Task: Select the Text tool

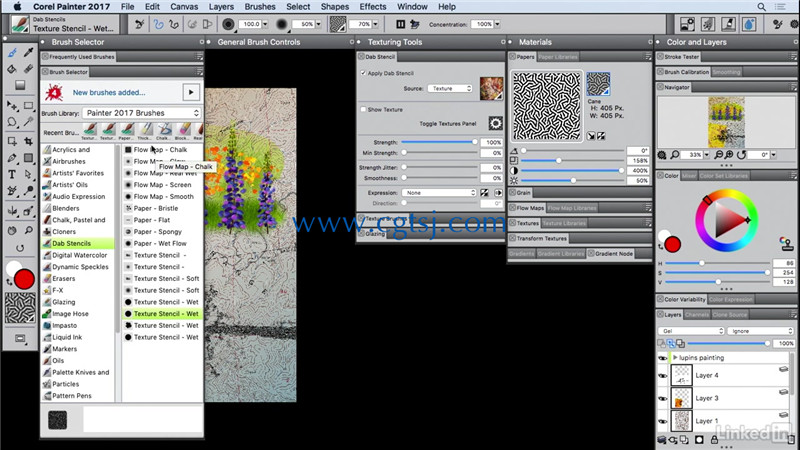Action: (x=12, y=174)
